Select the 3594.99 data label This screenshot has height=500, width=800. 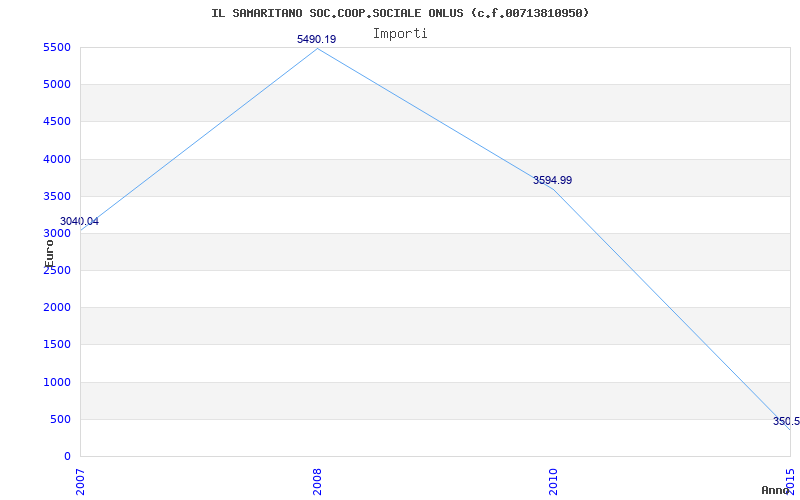click(553, 180)
